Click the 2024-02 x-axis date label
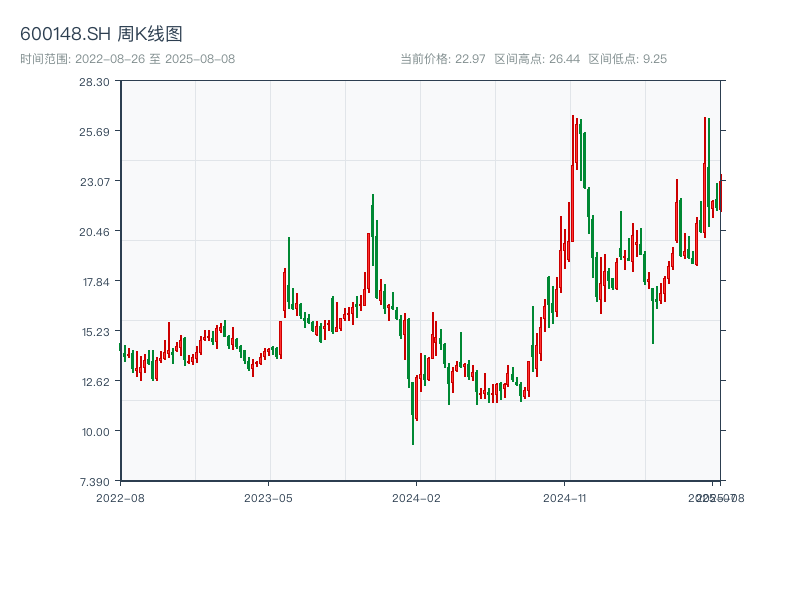Image resolution: width=800 pixels, height=600 pixels. [x=416, y=497]
